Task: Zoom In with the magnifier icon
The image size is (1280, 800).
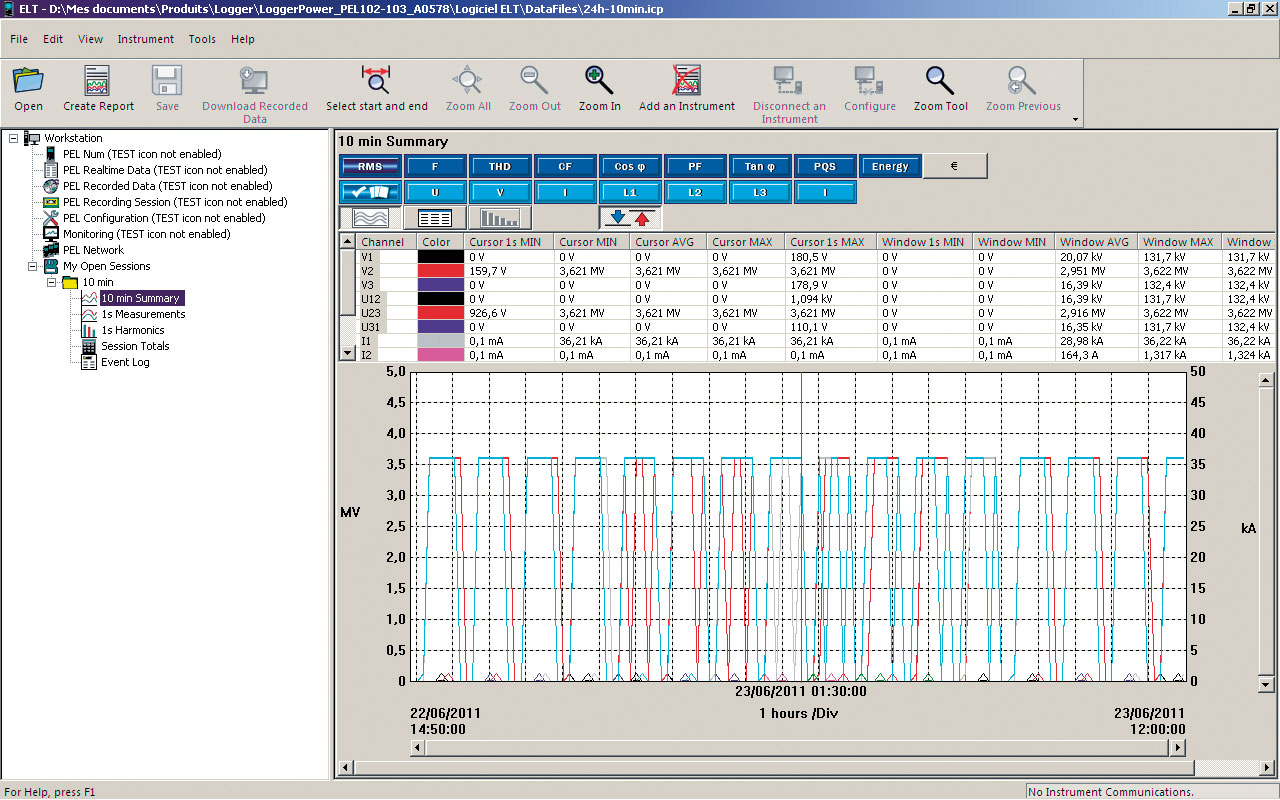Action: coord(599,82)
